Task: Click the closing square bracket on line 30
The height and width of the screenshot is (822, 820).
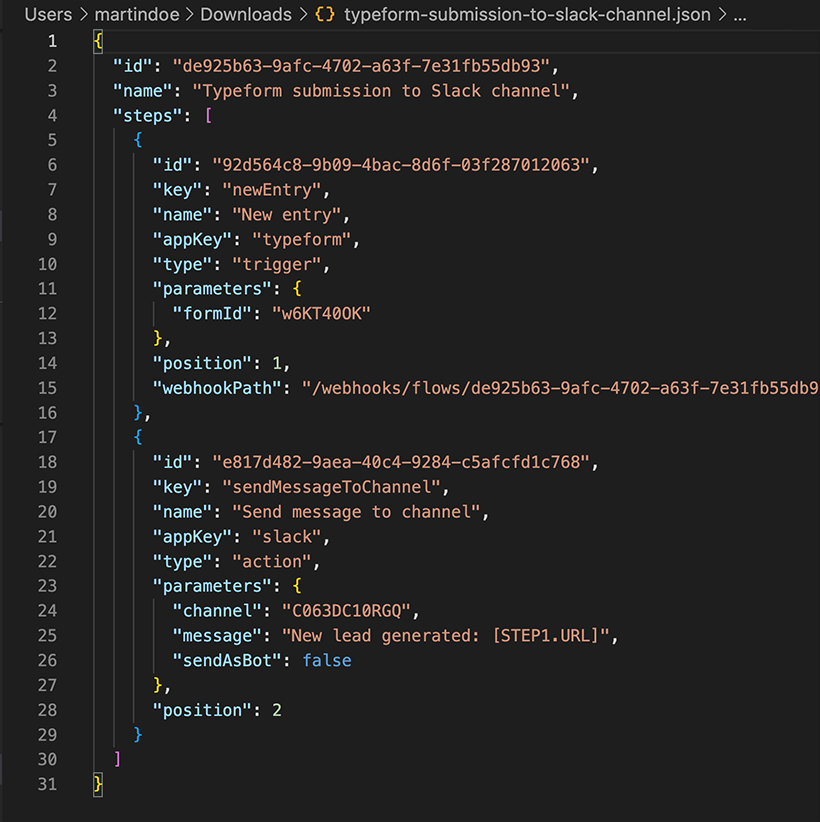Action: point(117,759)
